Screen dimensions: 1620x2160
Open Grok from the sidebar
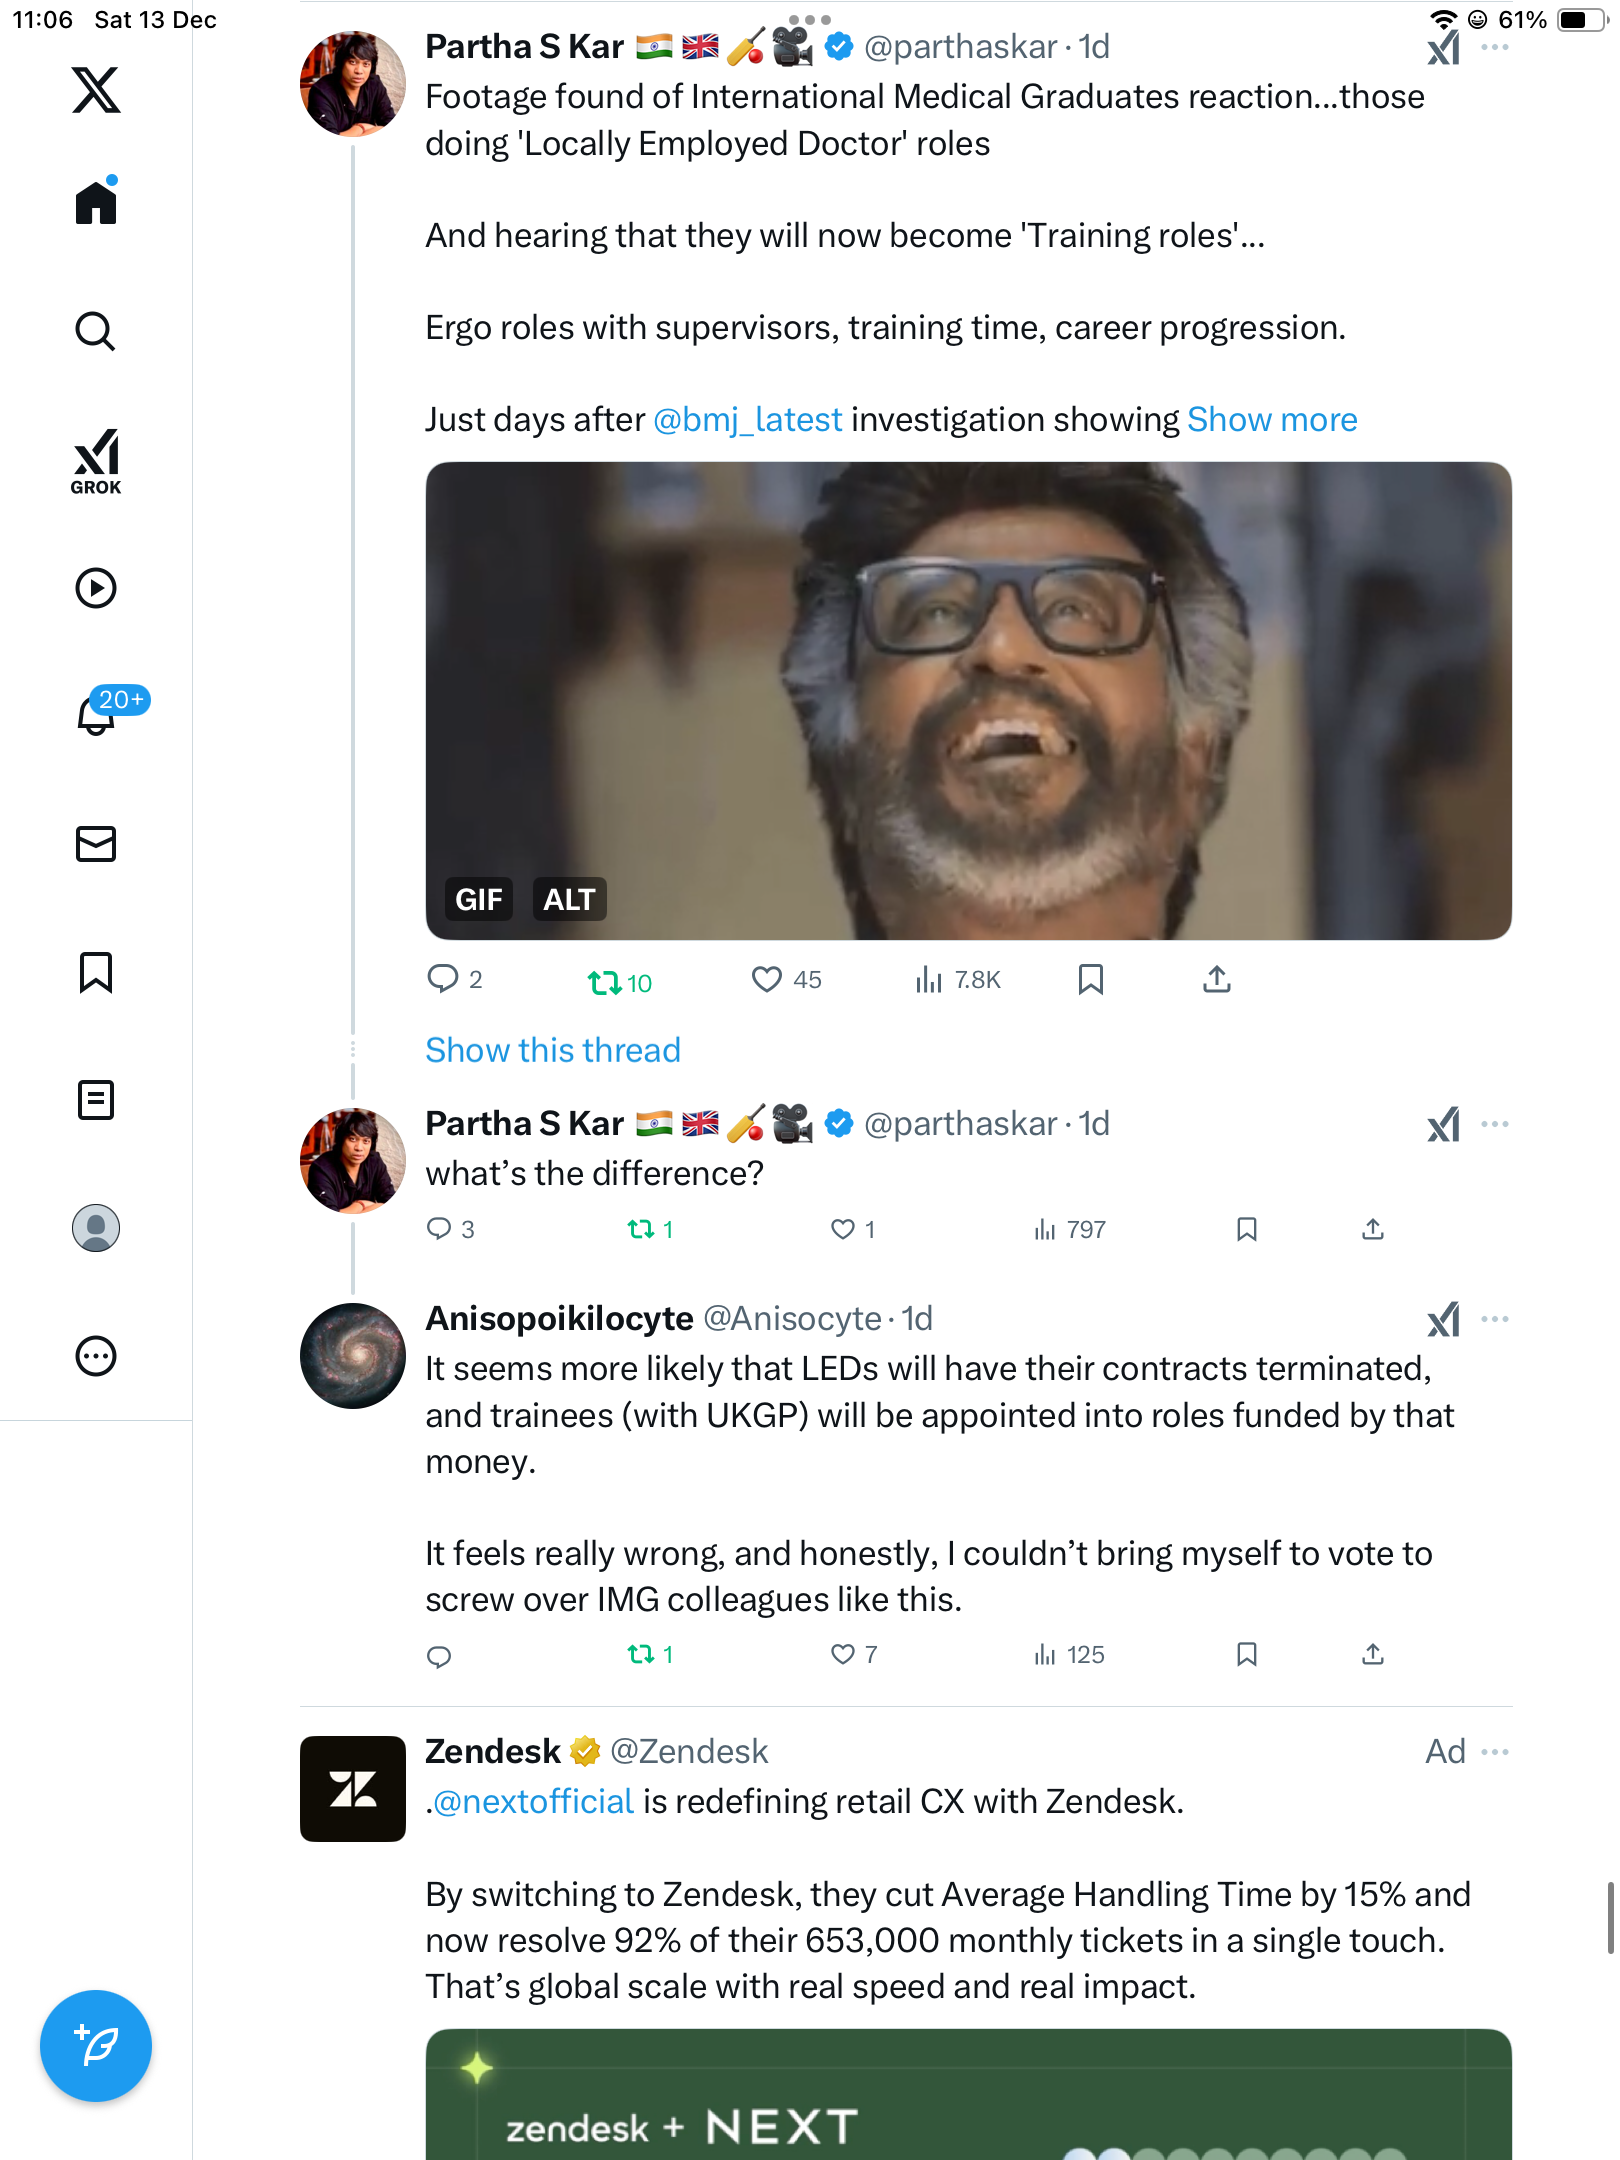(96, 461)
